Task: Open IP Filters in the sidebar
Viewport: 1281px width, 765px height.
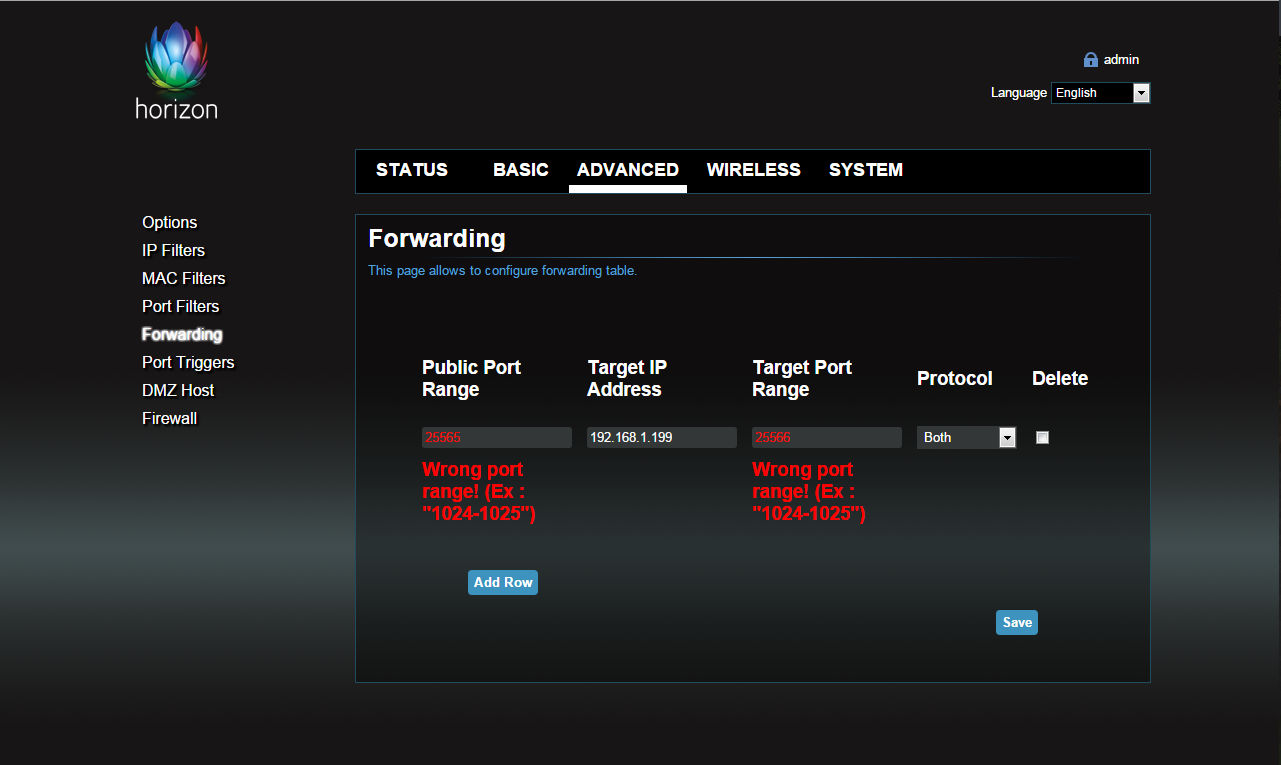Action: pyautogui.click(x=174, y=251)
